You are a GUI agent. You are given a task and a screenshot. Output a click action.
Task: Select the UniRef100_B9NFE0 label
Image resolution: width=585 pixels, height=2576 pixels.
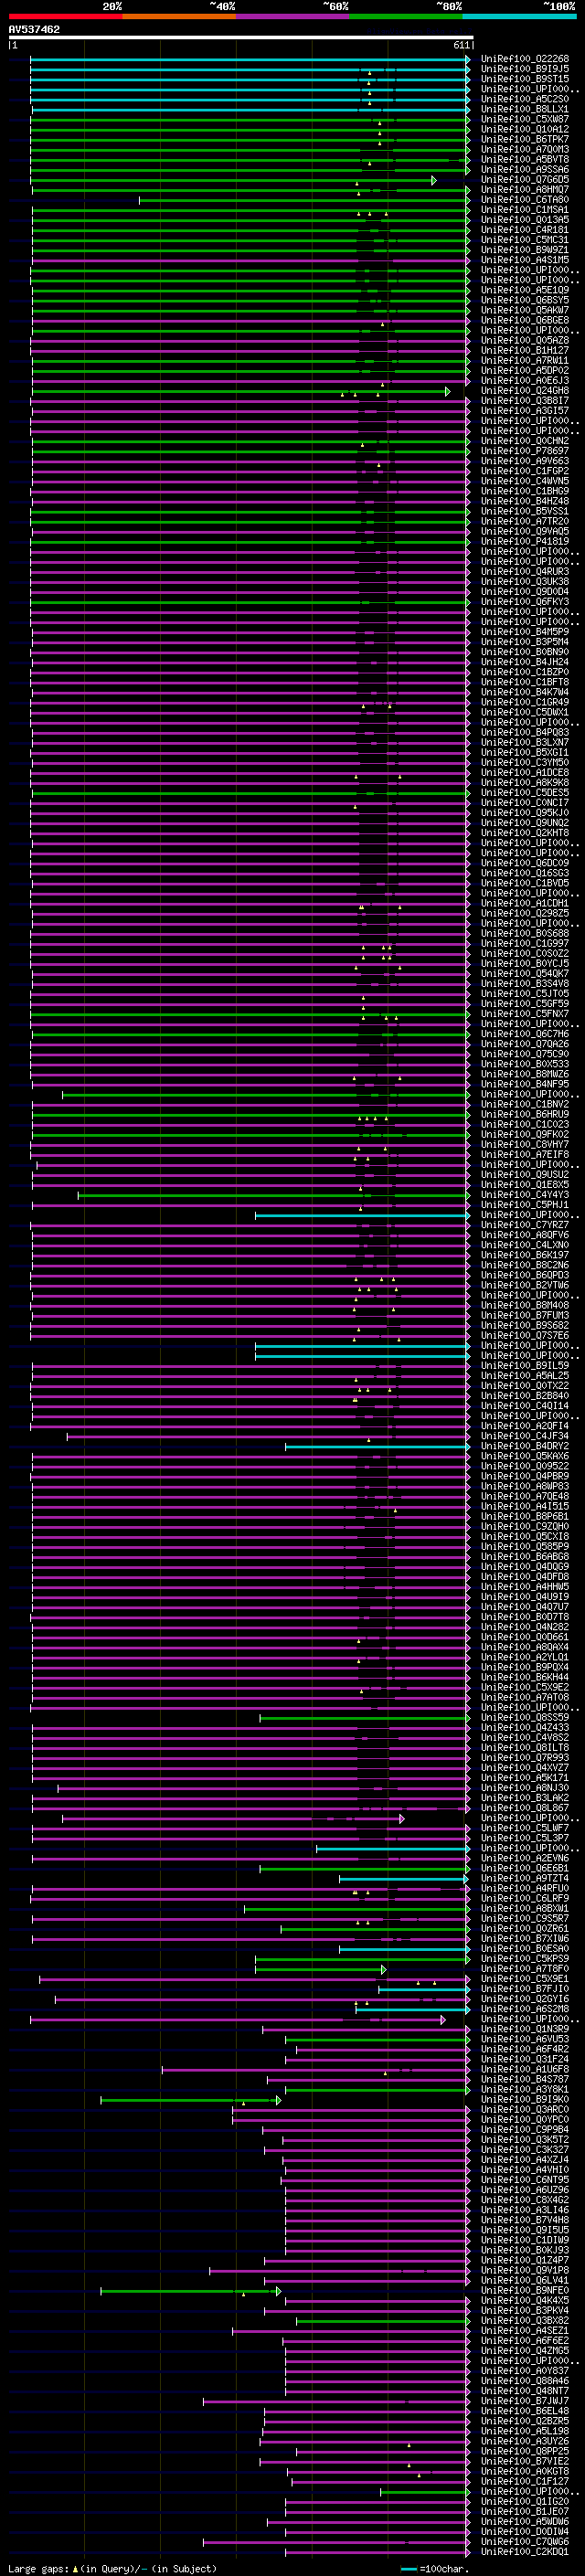coord(524,2290)
